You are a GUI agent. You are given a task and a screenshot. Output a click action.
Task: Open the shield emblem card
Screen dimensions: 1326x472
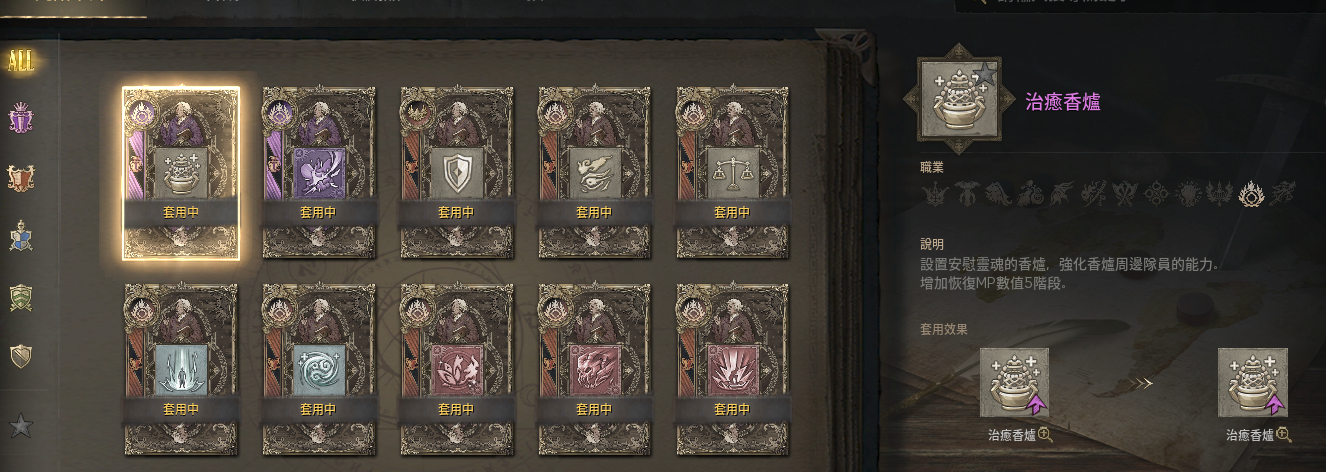coord(457,172)
